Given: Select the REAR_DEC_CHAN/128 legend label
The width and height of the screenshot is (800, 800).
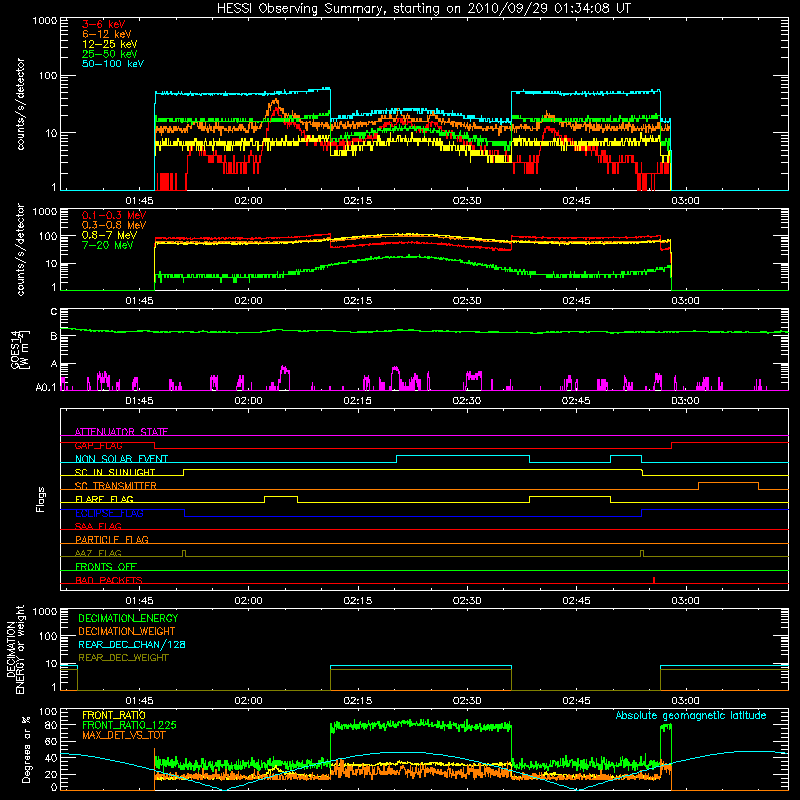Looking at the screenshot, I should pyautogui.click(x=132, y=644).
